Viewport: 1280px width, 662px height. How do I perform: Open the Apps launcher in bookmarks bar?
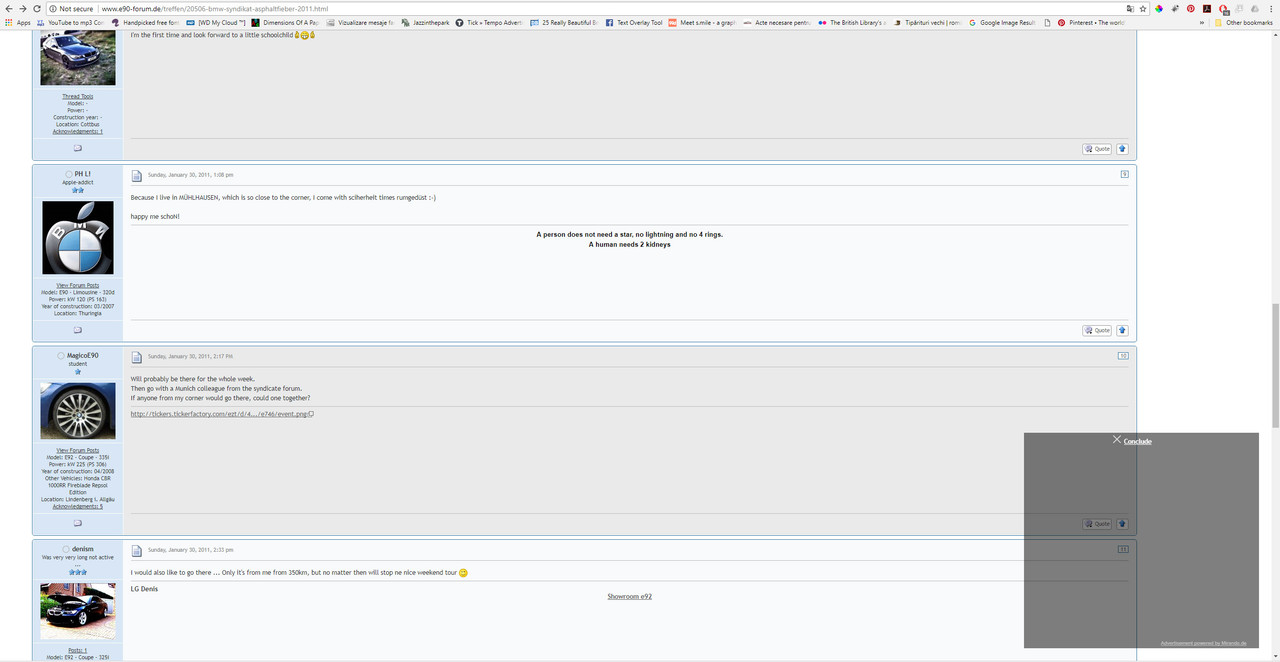pyautogui.click(x=18, y=22)
